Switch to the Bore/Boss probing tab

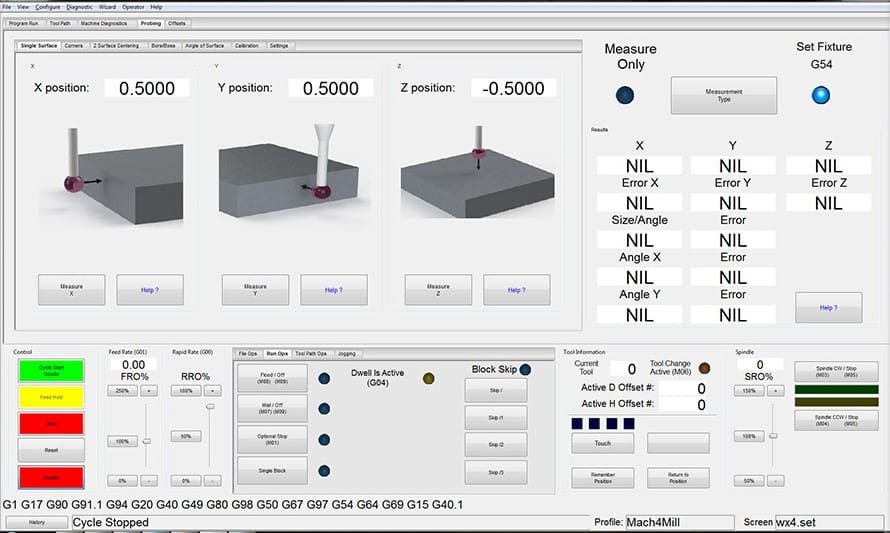click(164, 46)
